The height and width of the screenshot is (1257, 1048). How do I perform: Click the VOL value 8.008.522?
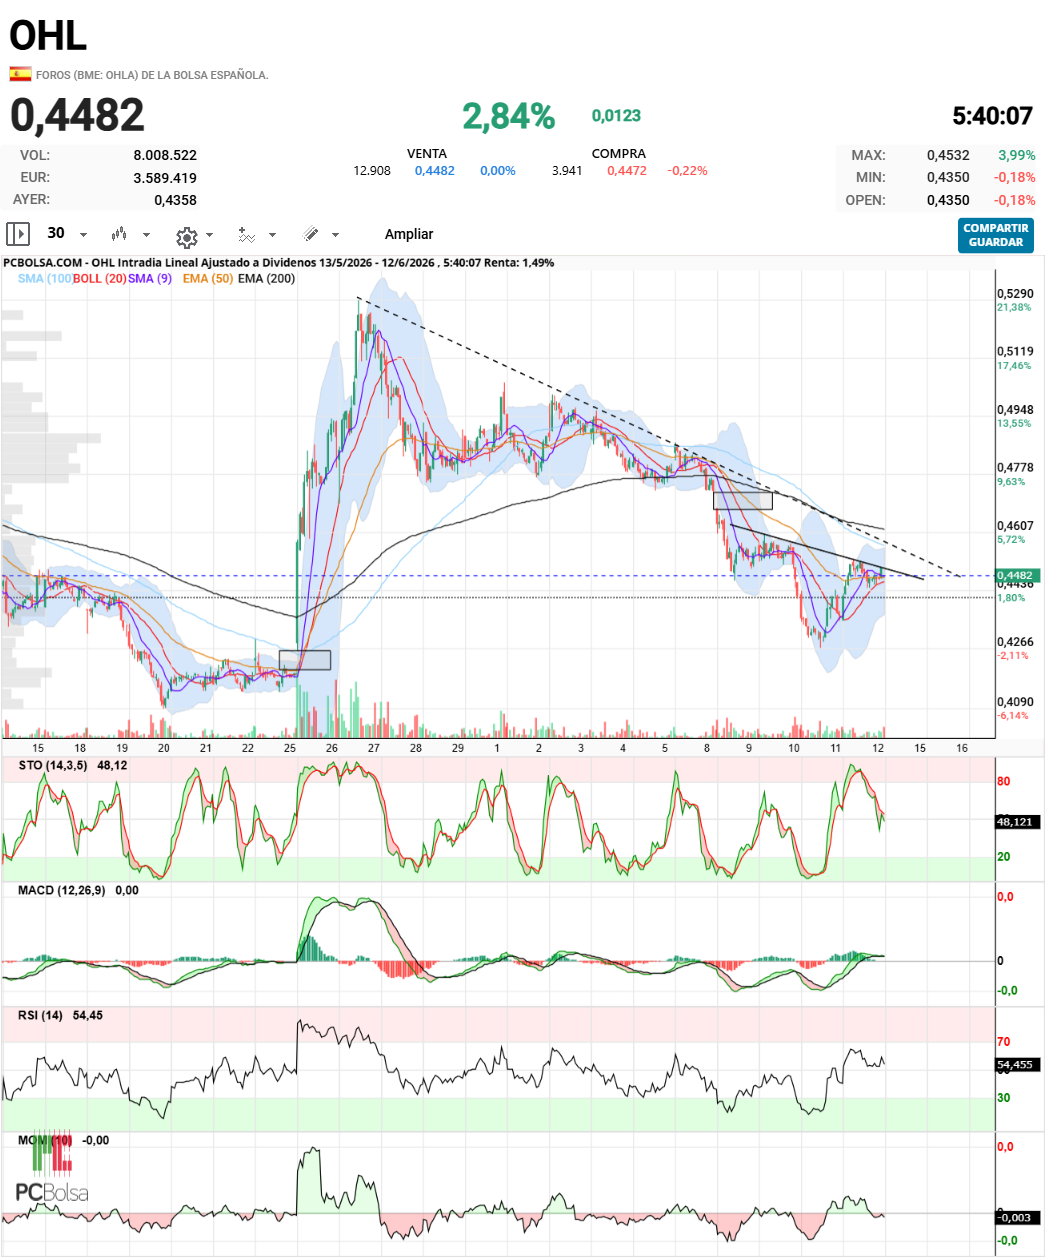point(165,155)
